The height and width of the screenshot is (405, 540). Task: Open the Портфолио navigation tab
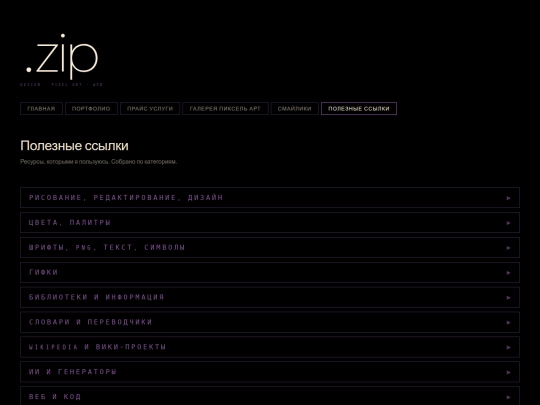click(91, 108)
